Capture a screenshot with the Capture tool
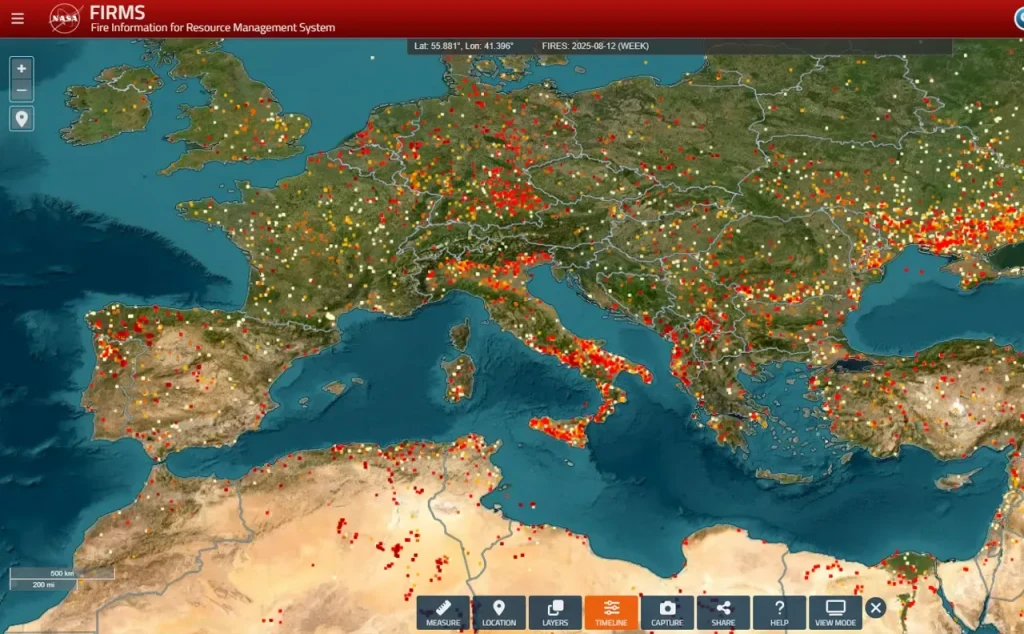Viewport: 1024px width, 634px height. [667, 612]
